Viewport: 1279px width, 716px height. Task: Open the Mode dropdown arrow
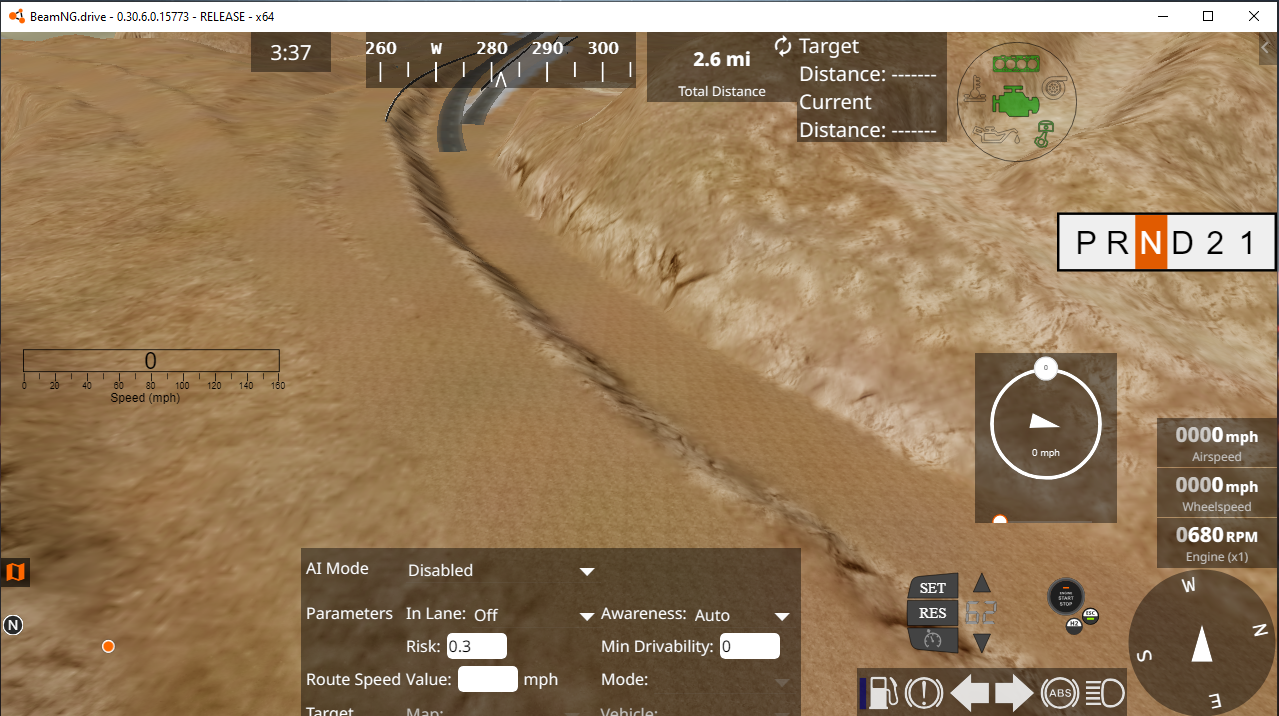coord(782,682)
